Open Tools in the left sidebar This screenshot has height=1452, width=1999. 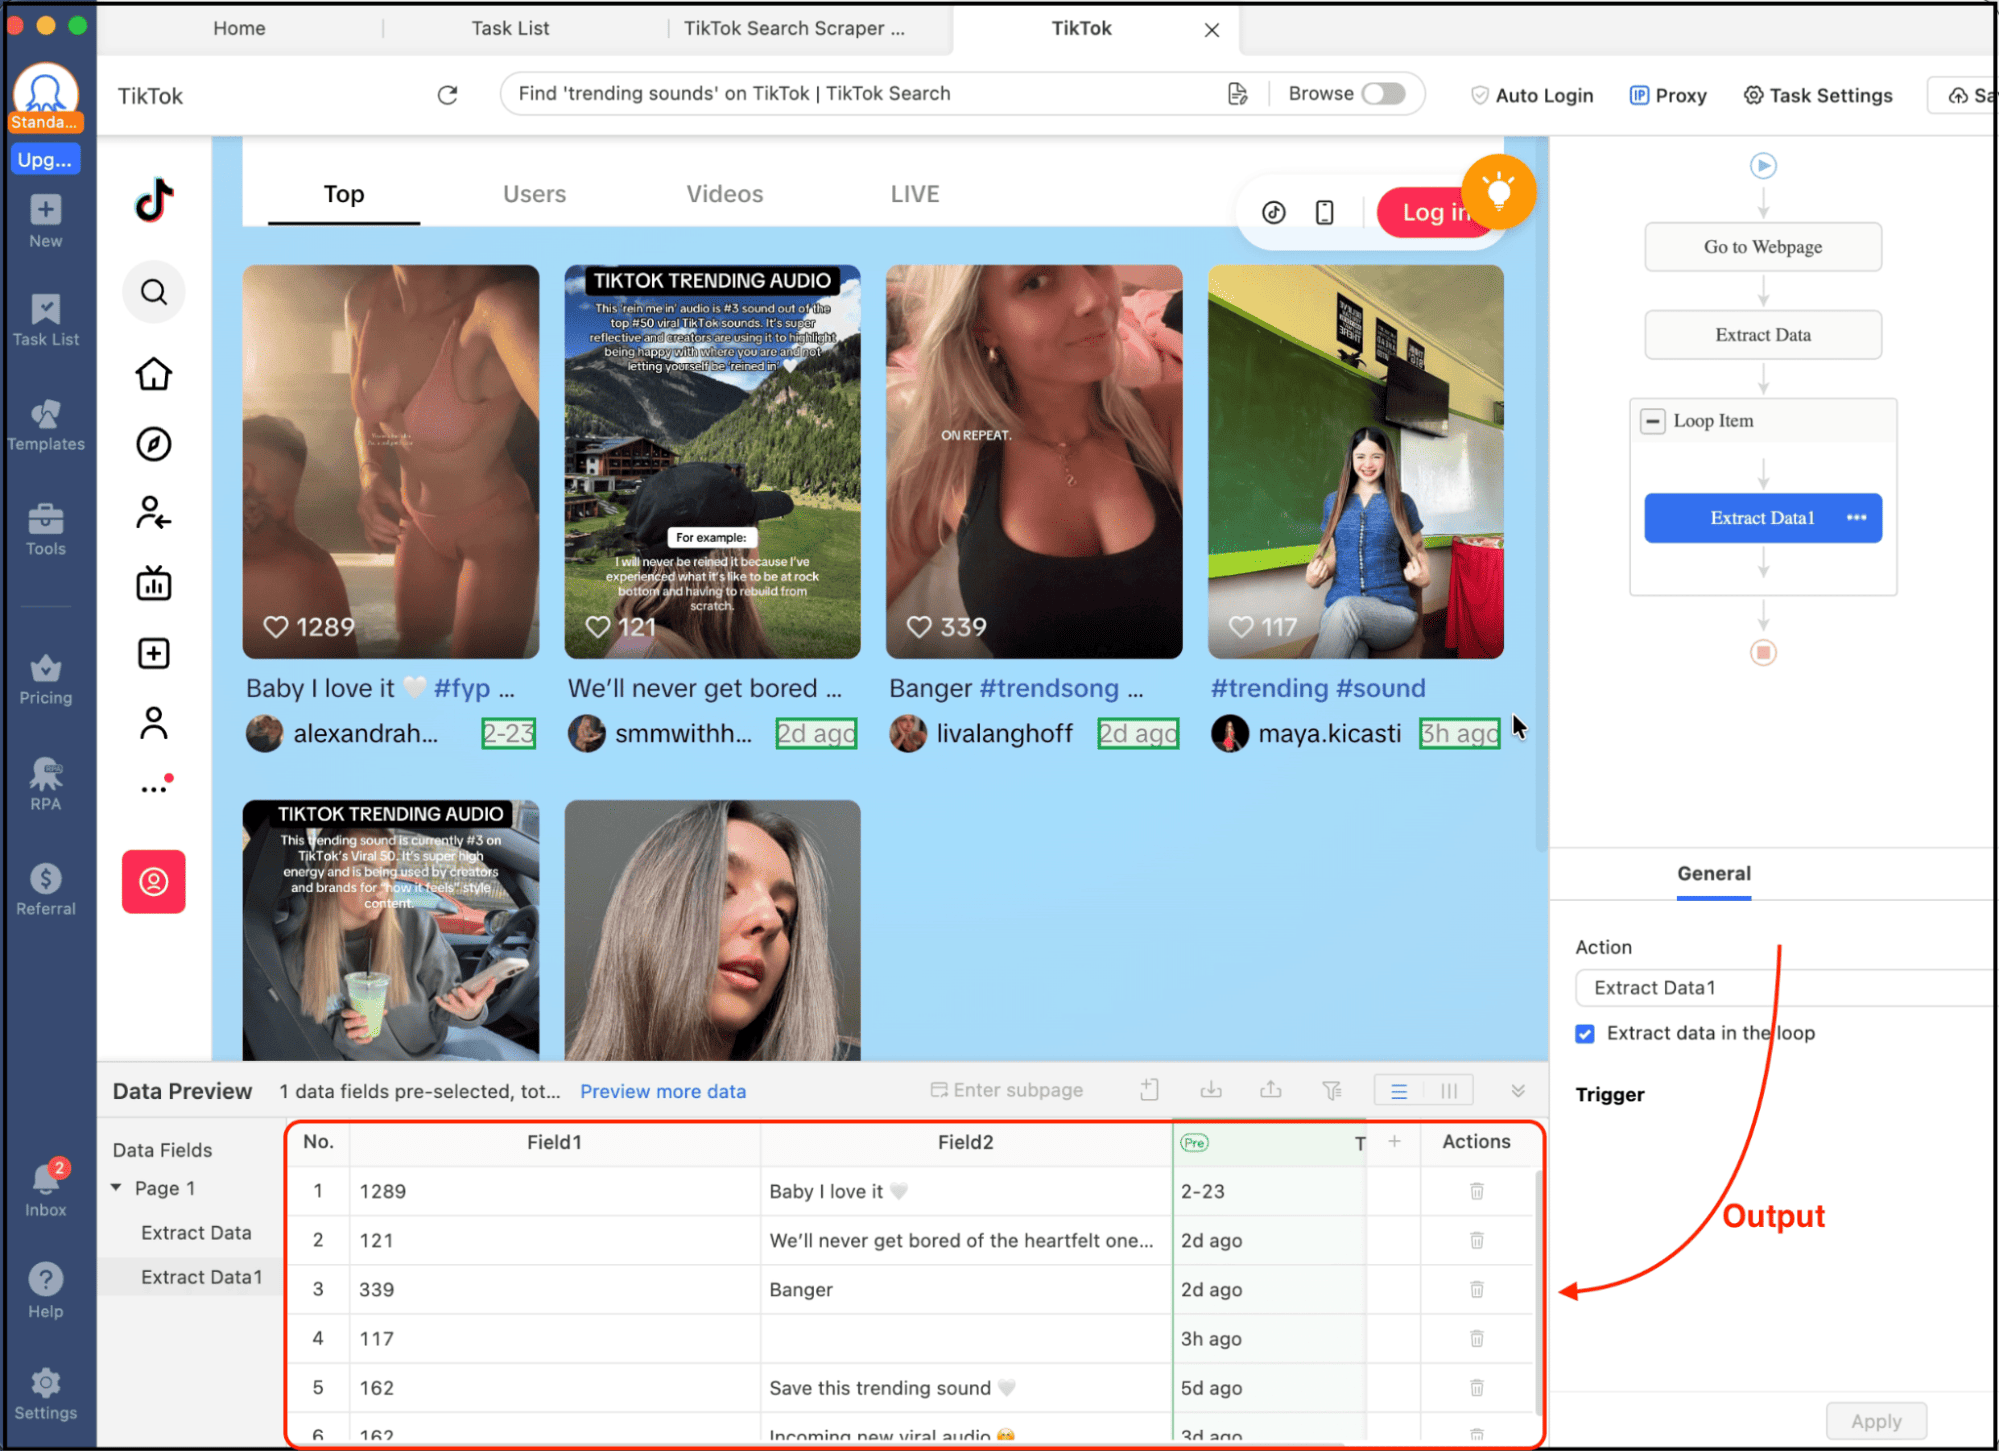(46, 530)
